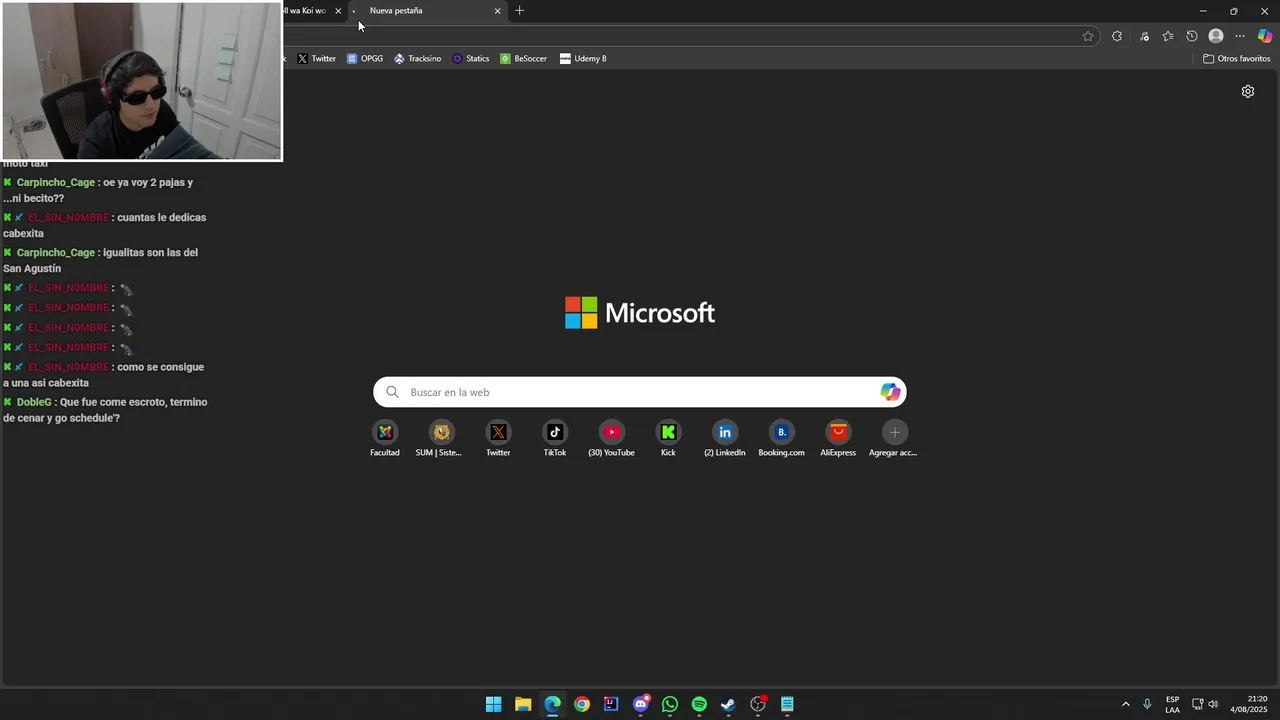Close the Nueva pestaña tab

[x=497, y=11]
